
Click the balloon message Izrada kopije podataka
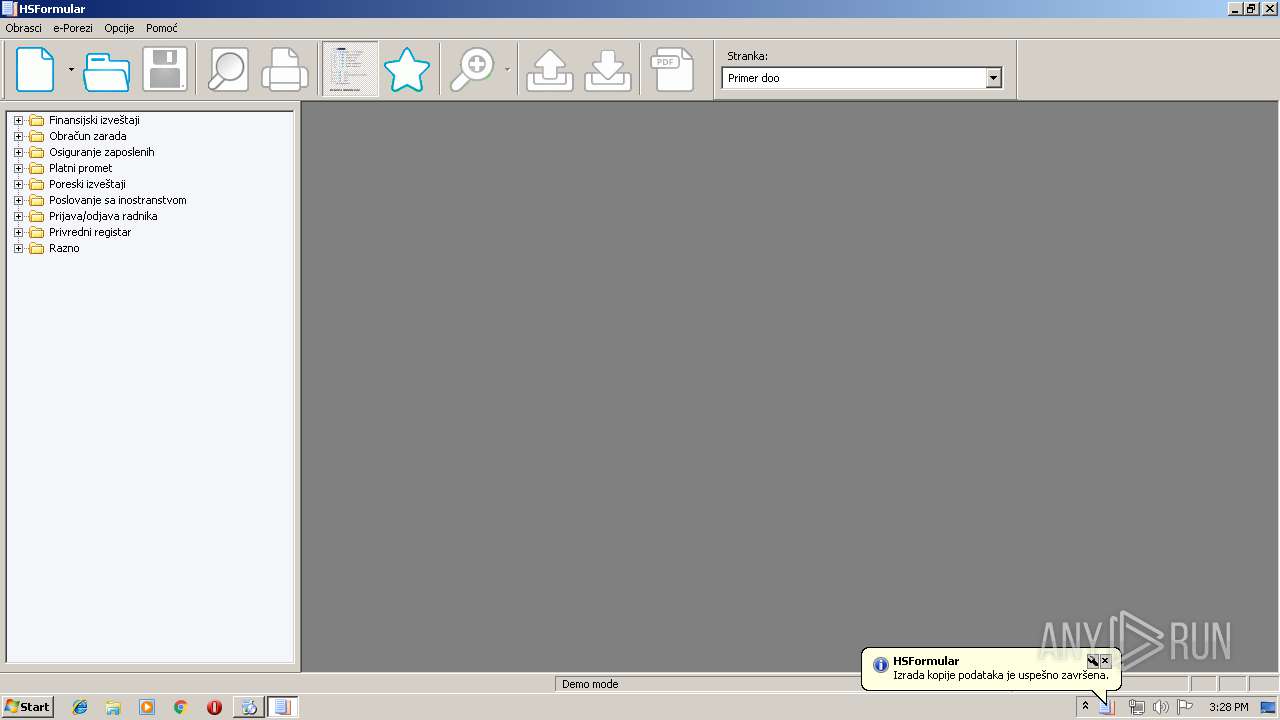click(x=1001, y=676)
